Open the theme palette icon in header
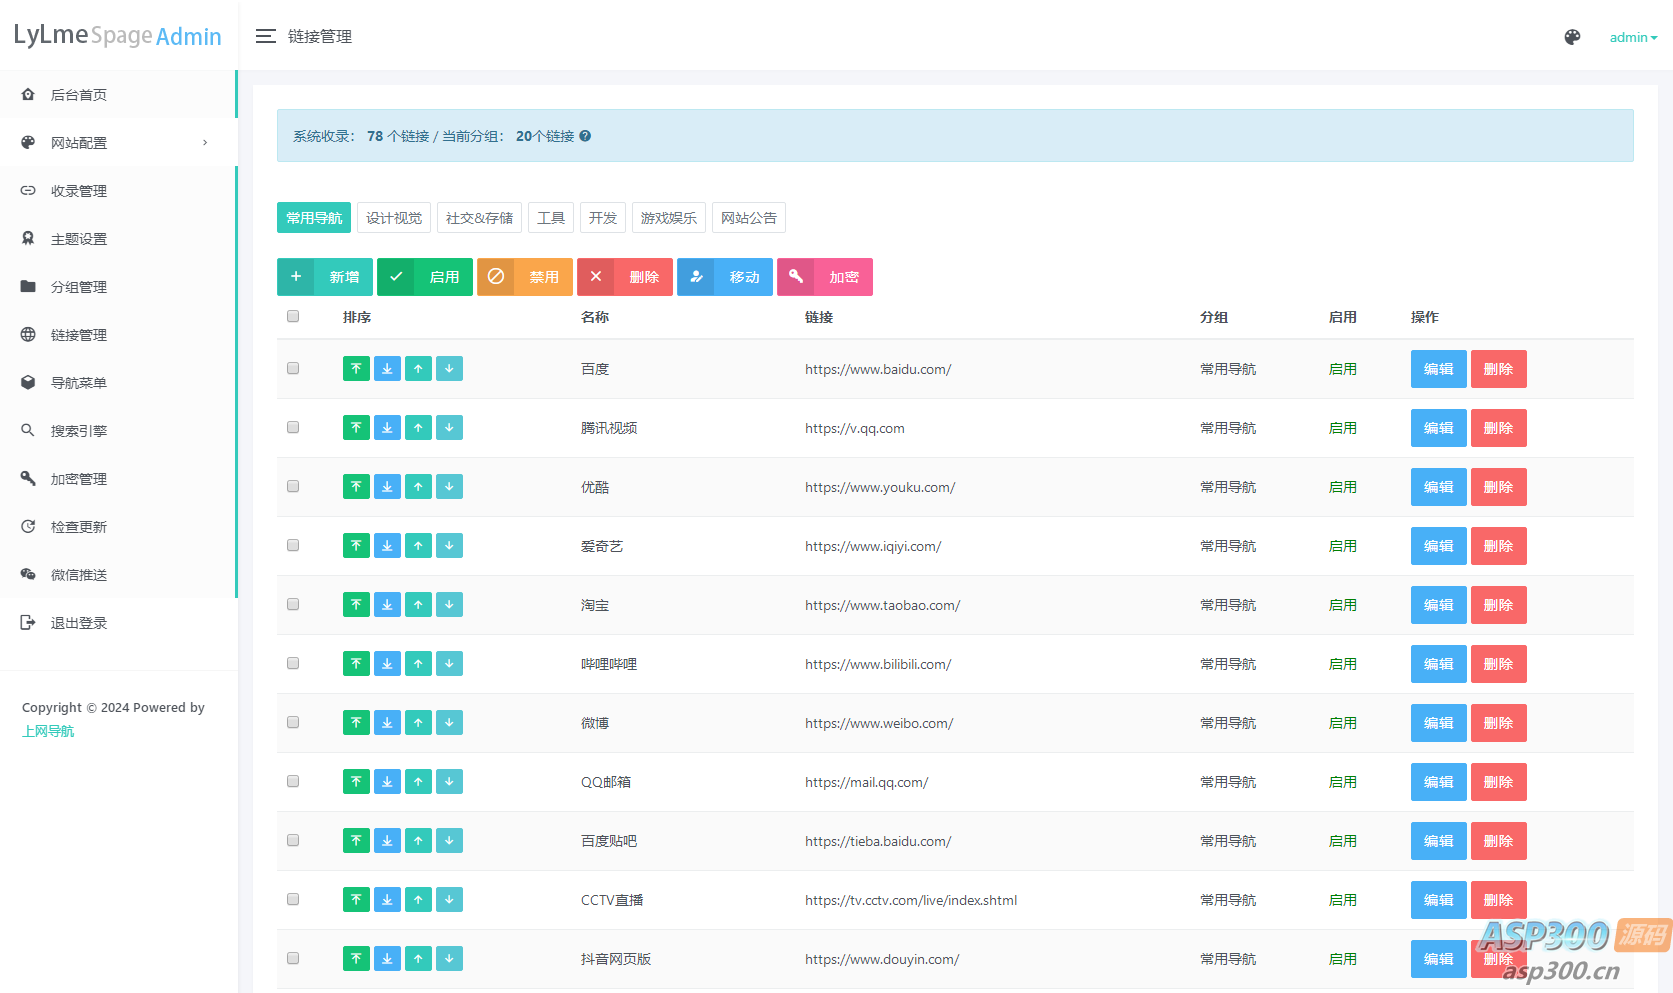Image resolution: width=1673 pixels, height=993 pixels. [1572, 37]
